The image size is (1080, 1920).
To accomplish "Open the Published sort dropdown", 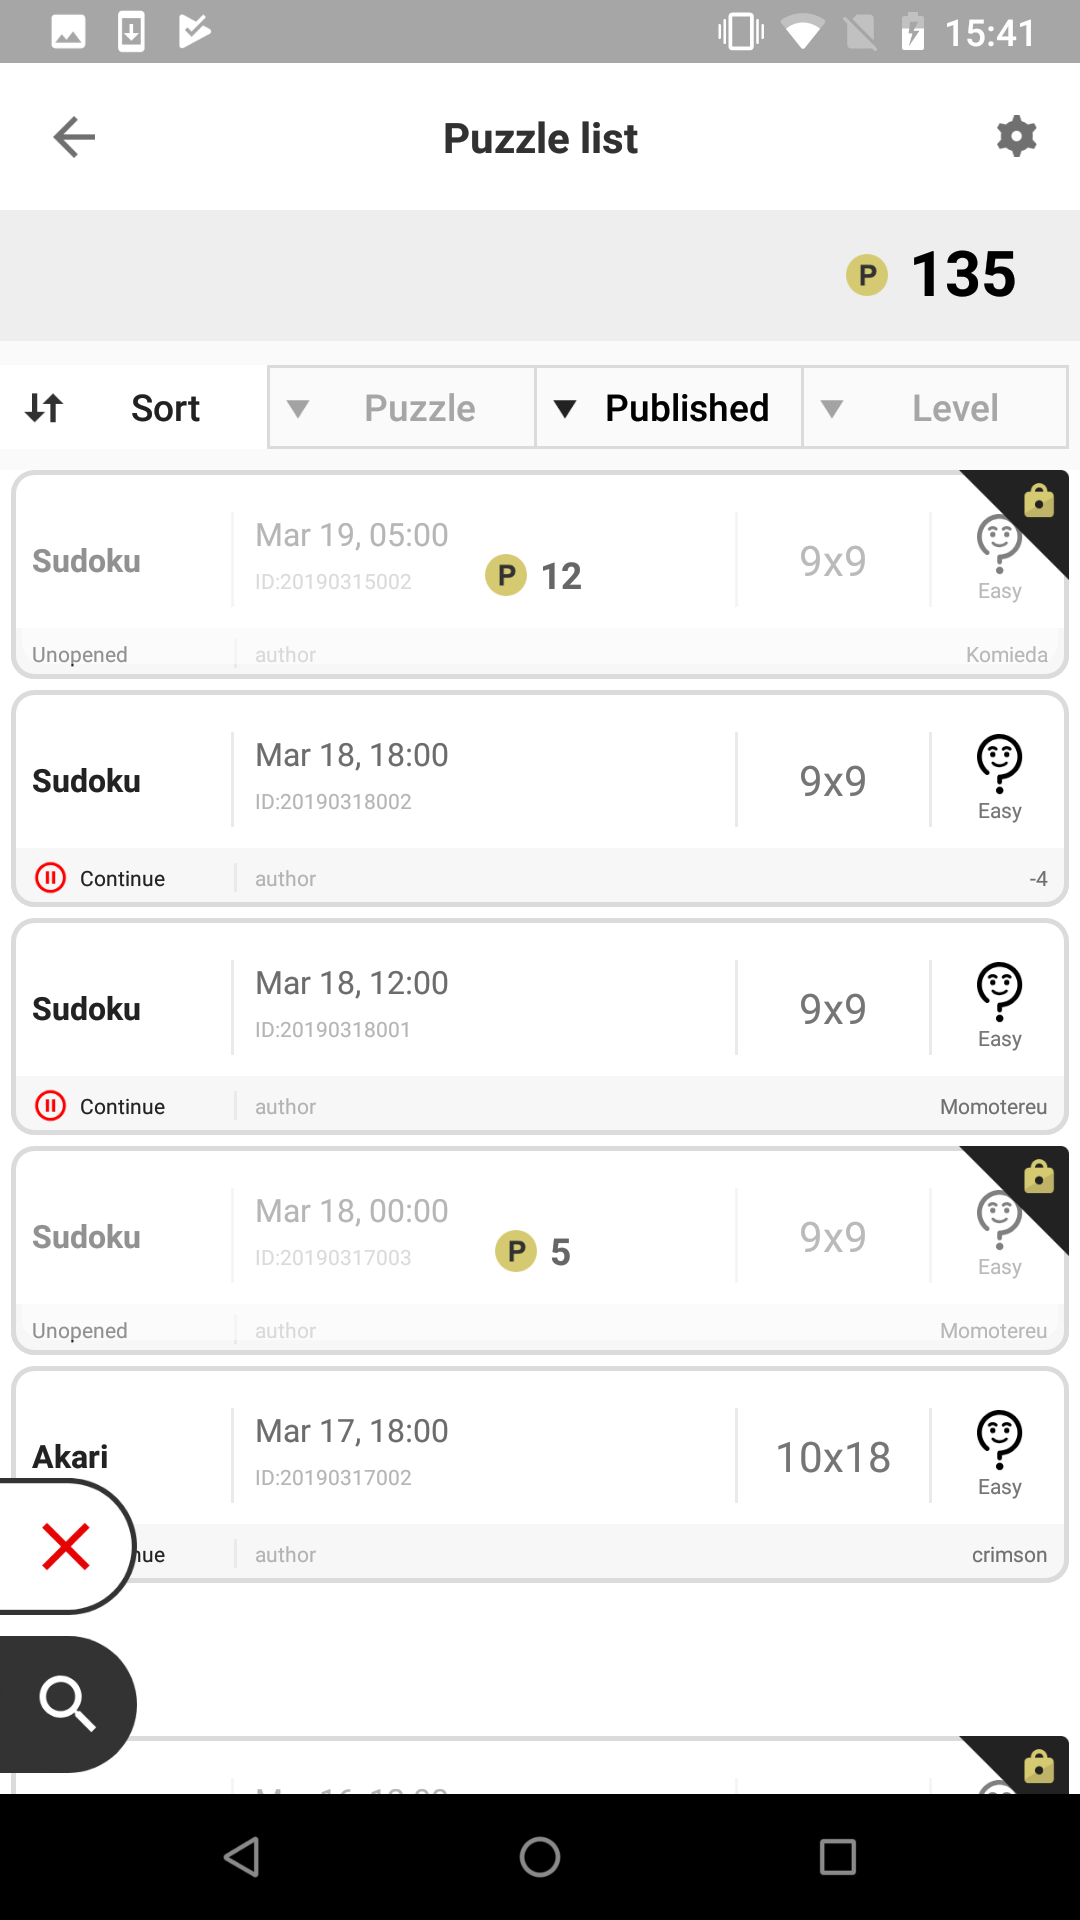I will tap(669, 408).
